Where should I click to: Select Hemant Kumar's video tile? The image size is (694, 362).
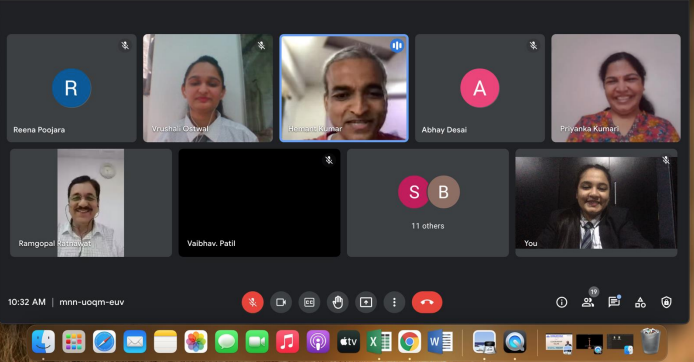pyautogui.click(x=344, y=88)
